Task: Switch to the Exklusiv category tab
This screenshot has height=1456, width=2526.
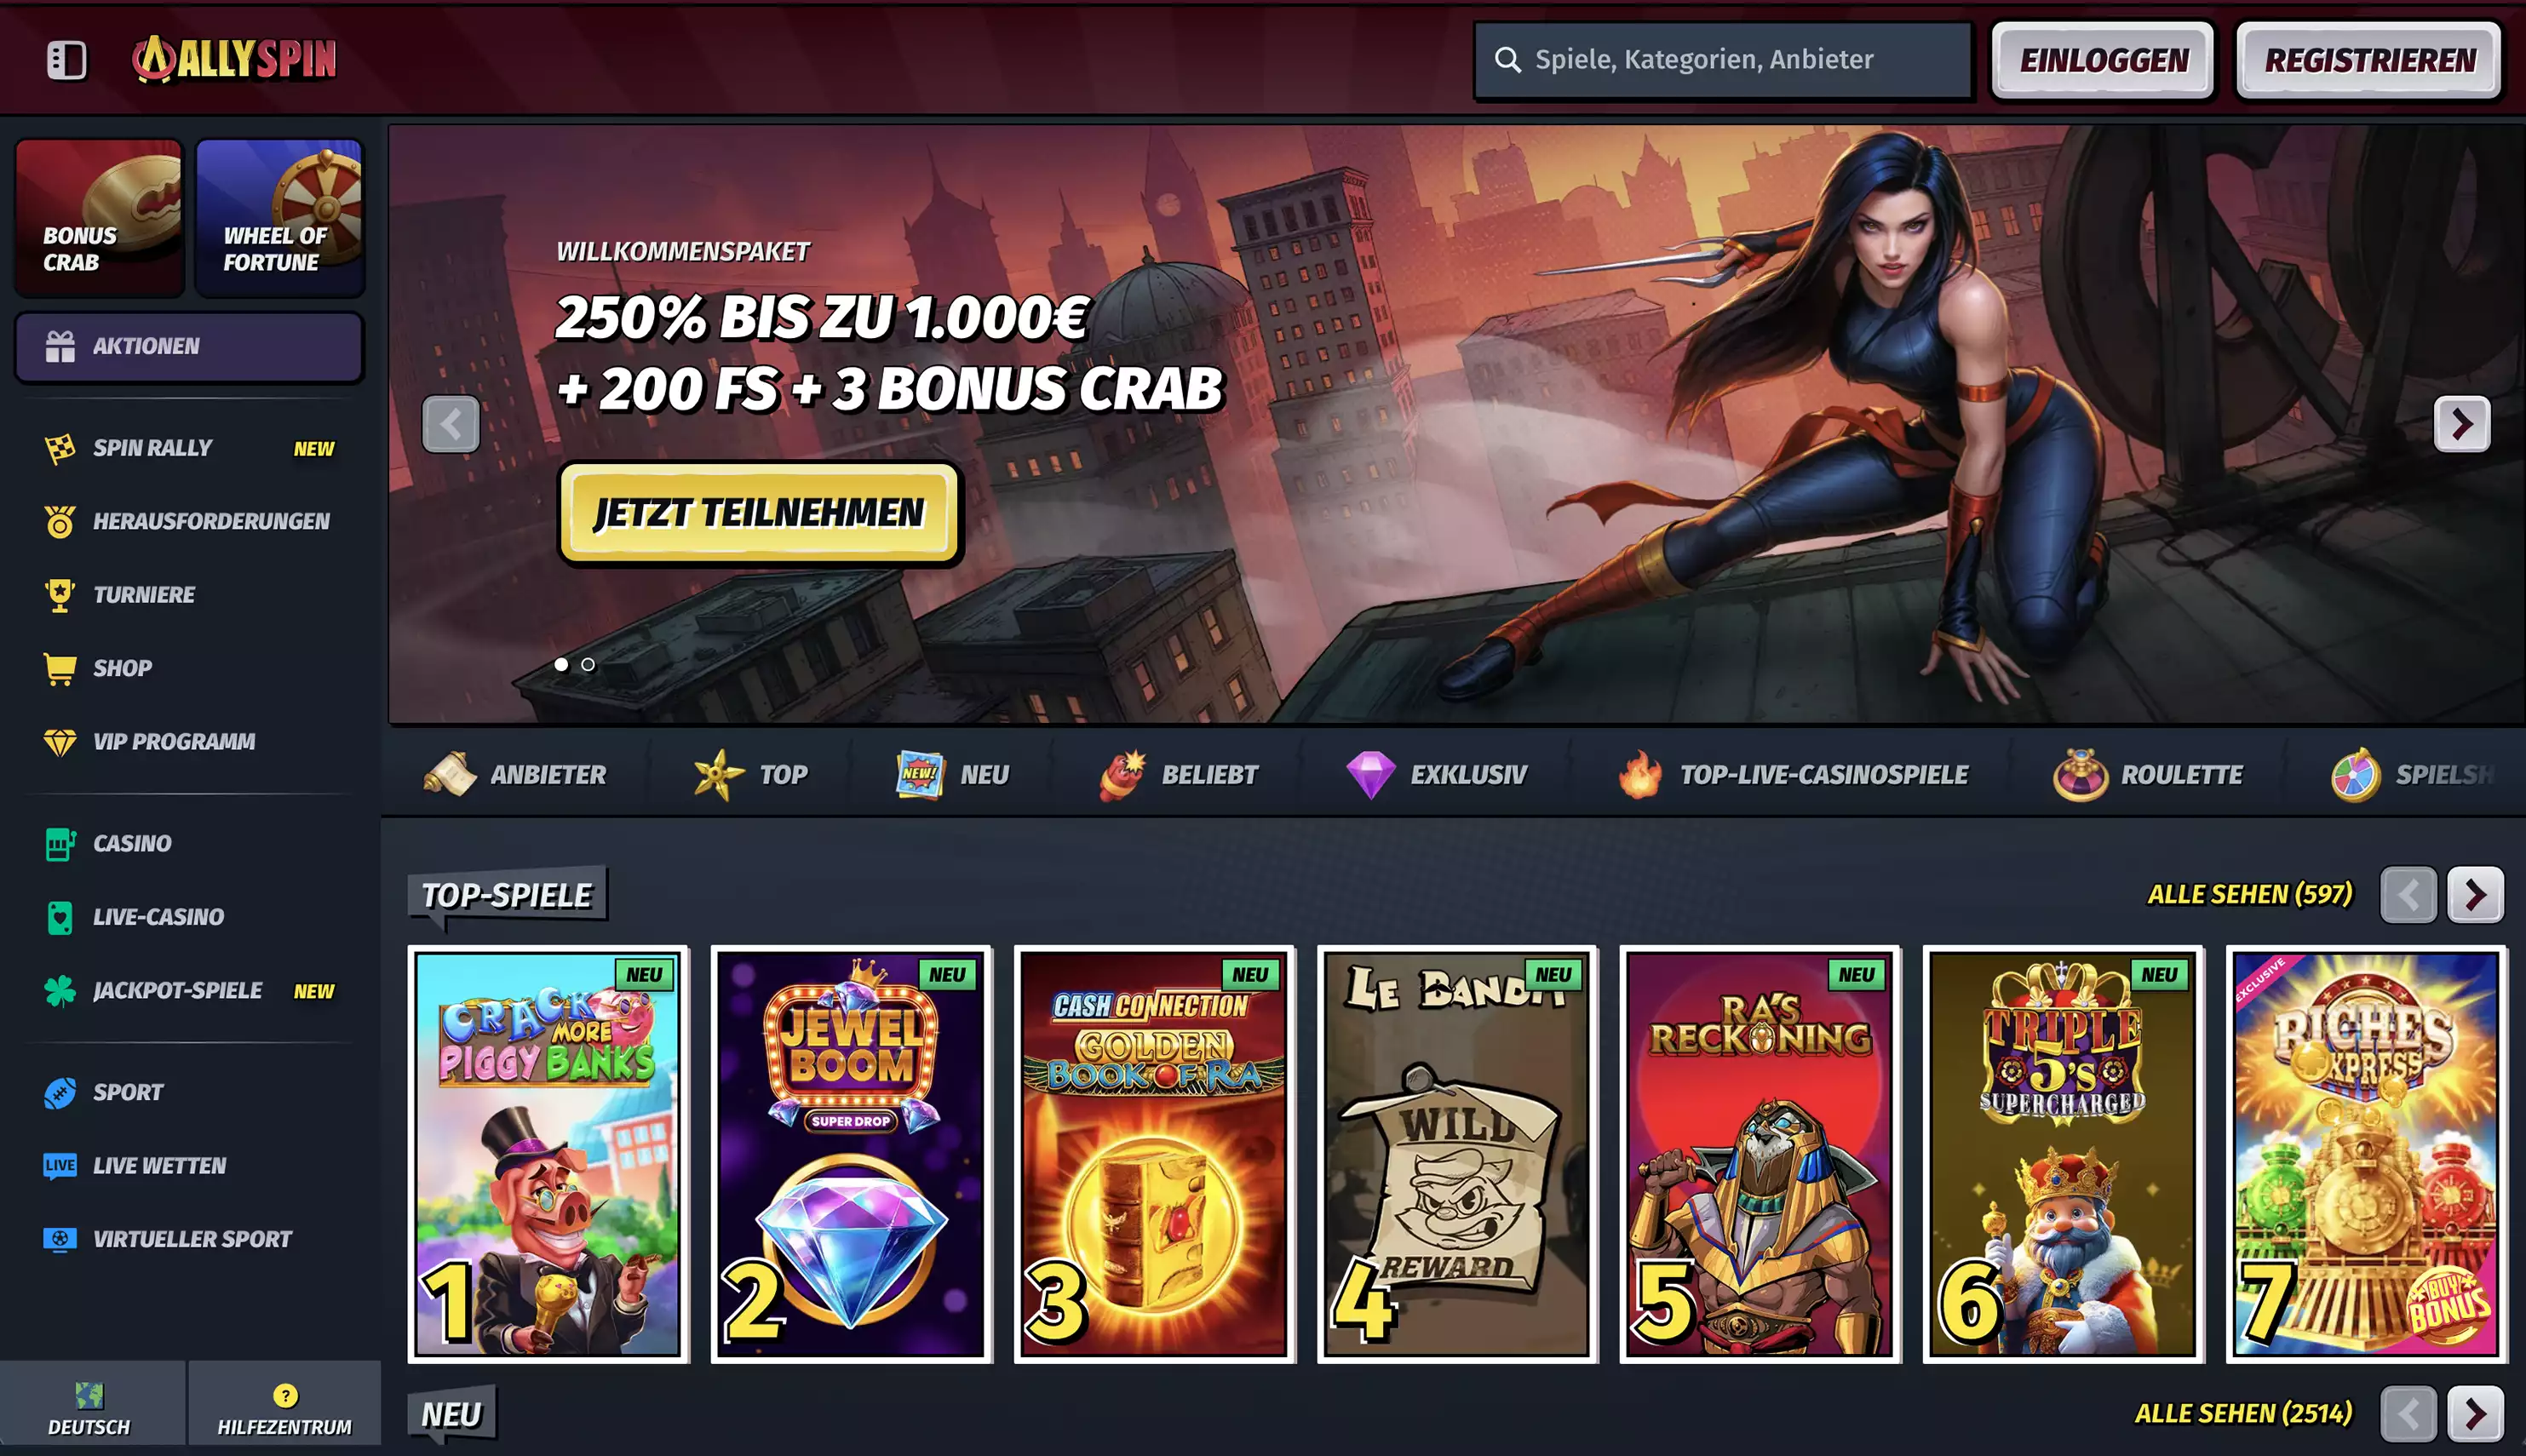Action: pos(1436,775)
